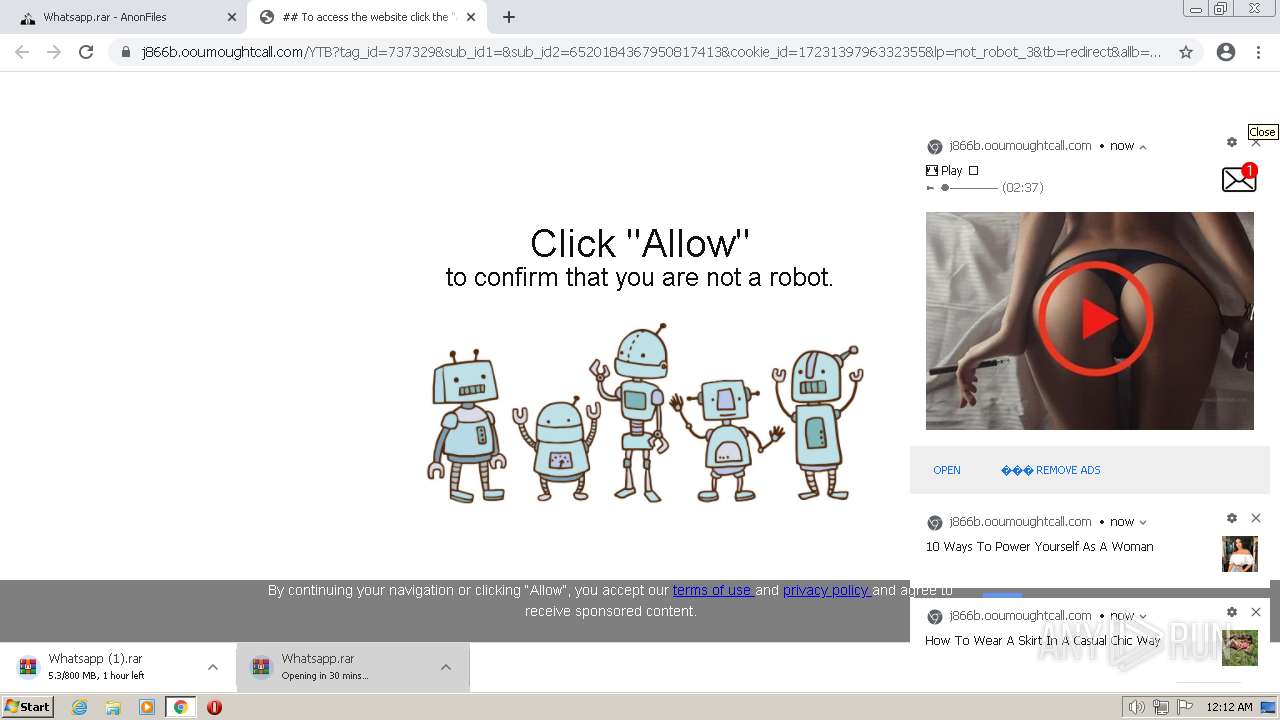The height and width of the screenshot is (720, 1280).
Task: Open options for Whatsapp (1).rar download
Action: [x=213, y=667]
